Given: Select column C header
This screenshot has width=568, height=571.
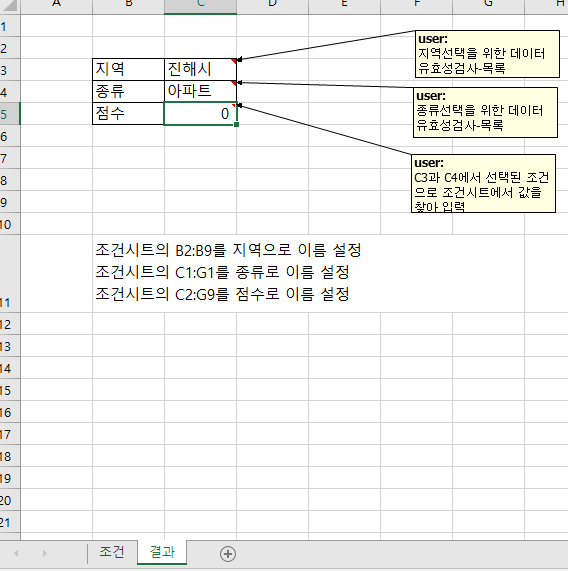Looking at the screenshot, I should tap(200, 5).
